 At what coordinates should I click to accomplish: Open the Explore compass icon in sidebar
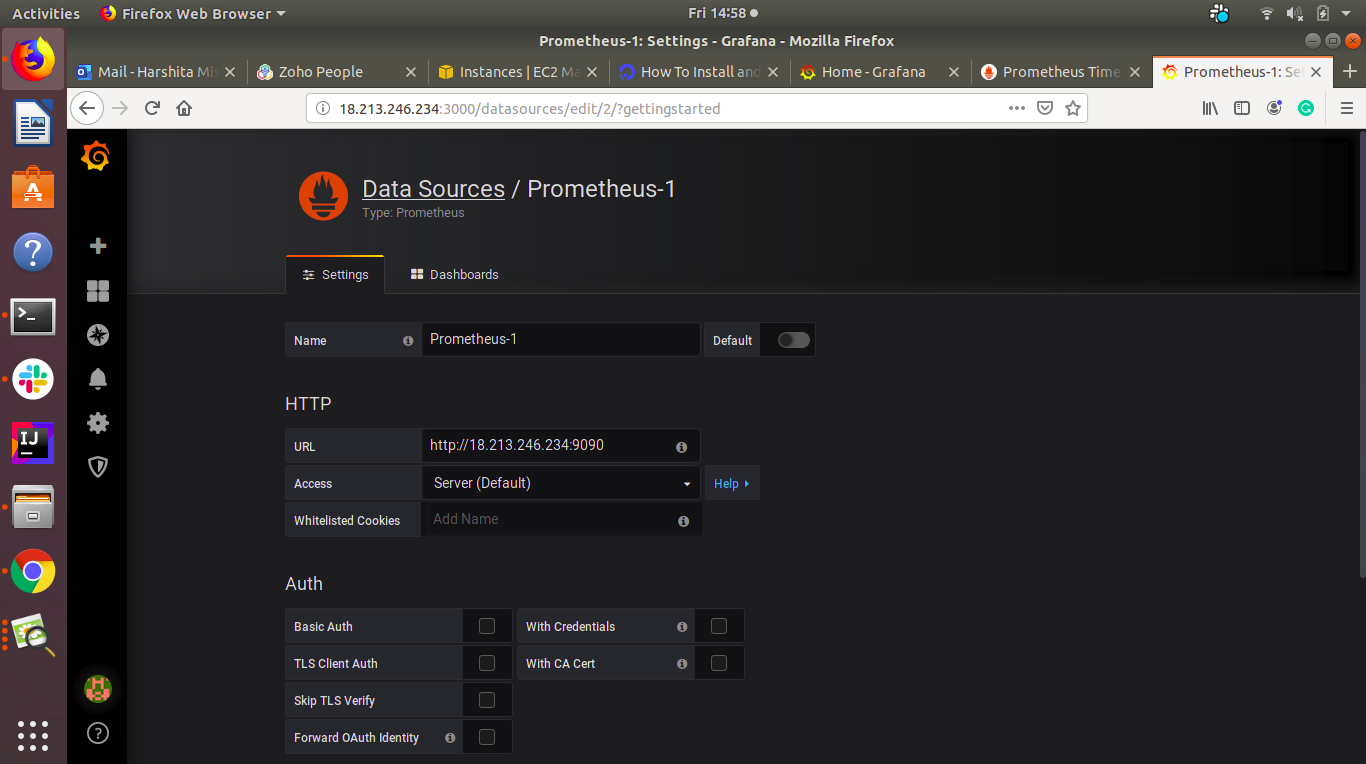click(98, 335)
